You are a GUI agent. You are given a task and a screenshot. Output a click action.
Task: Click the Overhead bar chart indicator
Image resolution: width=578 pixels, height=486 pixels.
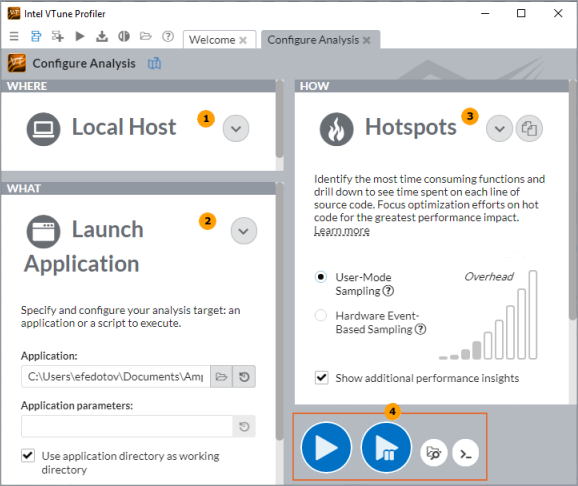coord(488,315)
